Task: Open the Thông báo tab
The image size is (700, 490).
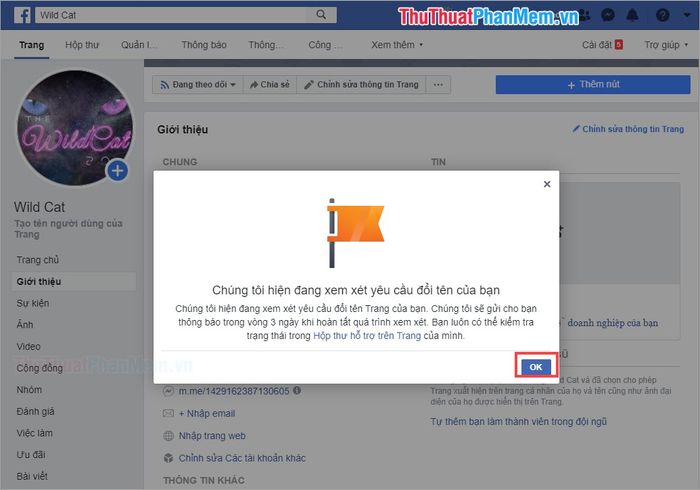Action: [x=204, y=45]
